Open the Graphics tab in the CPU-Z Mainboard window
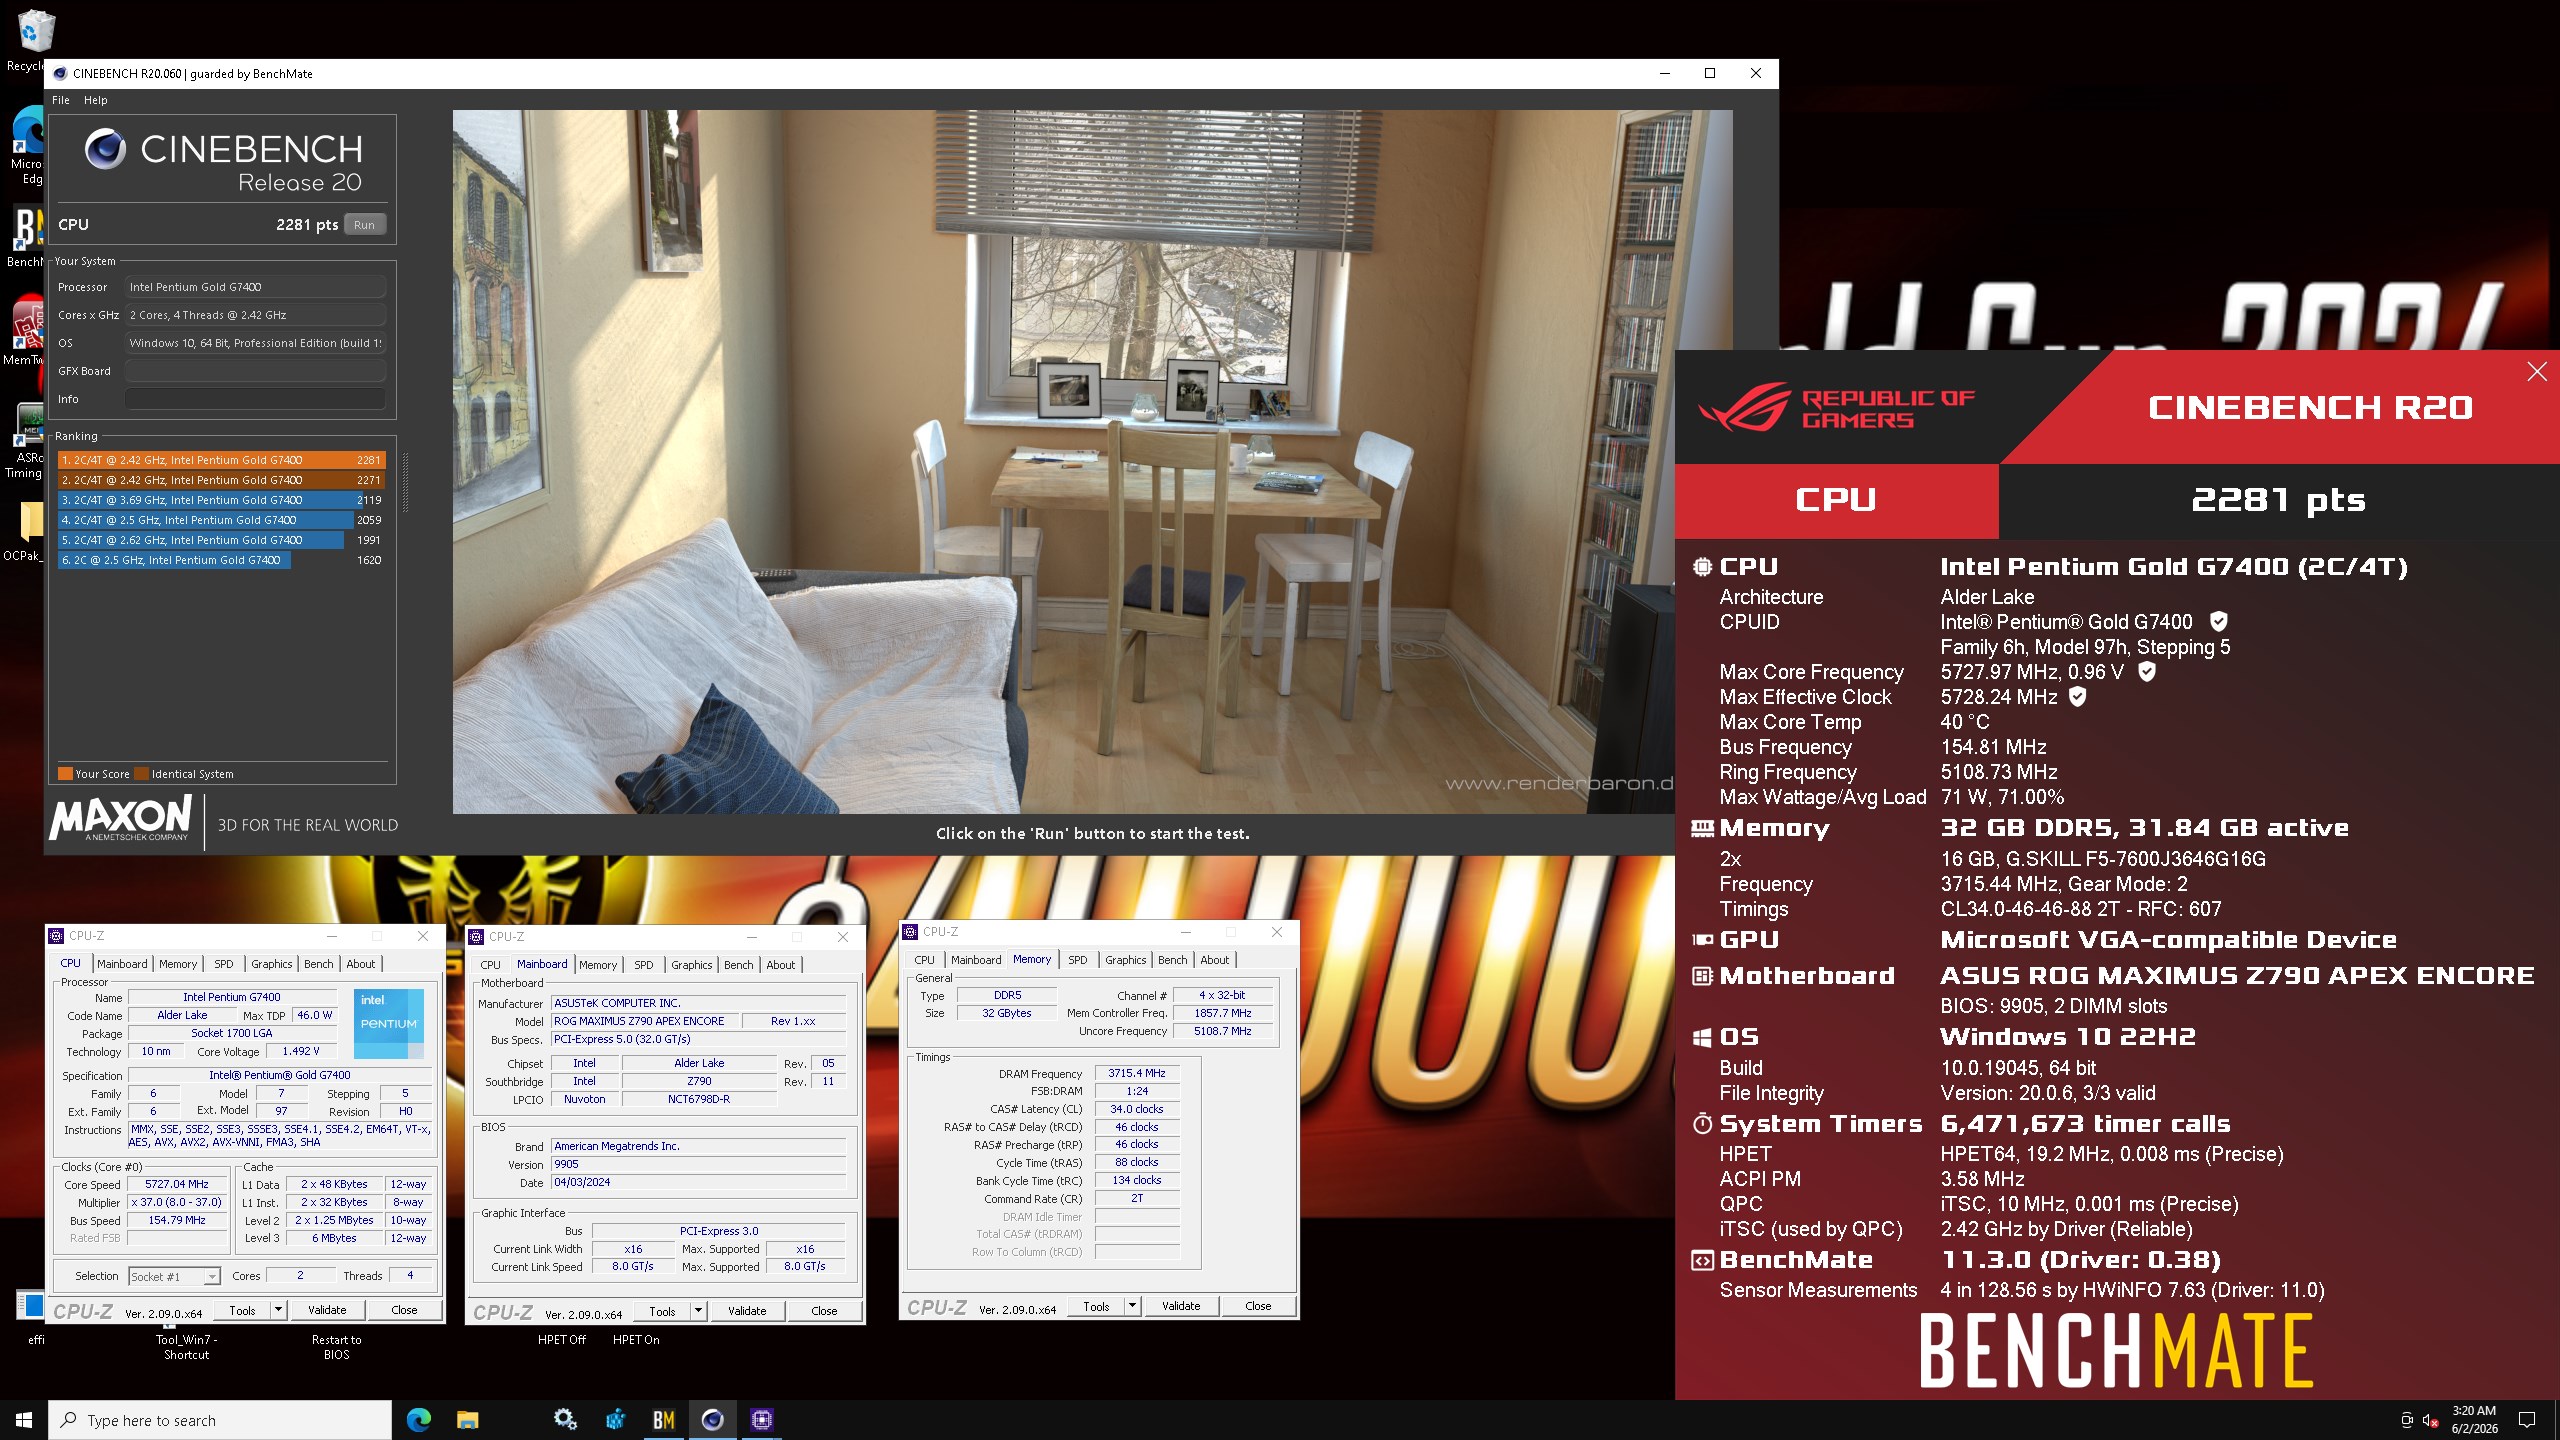This screenshot has height=1440, width=2560. click(x=692, y=965)
